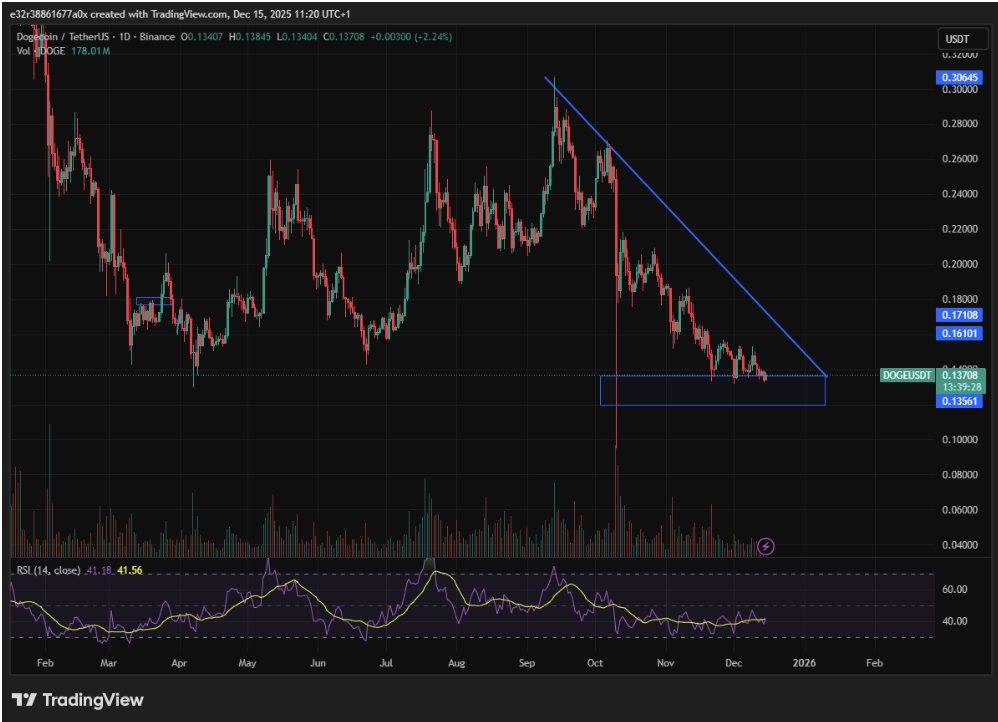This screenshot has height=722, width=998.
Task: Click the Binance exchange label in the legend
Action: (158, 36)
